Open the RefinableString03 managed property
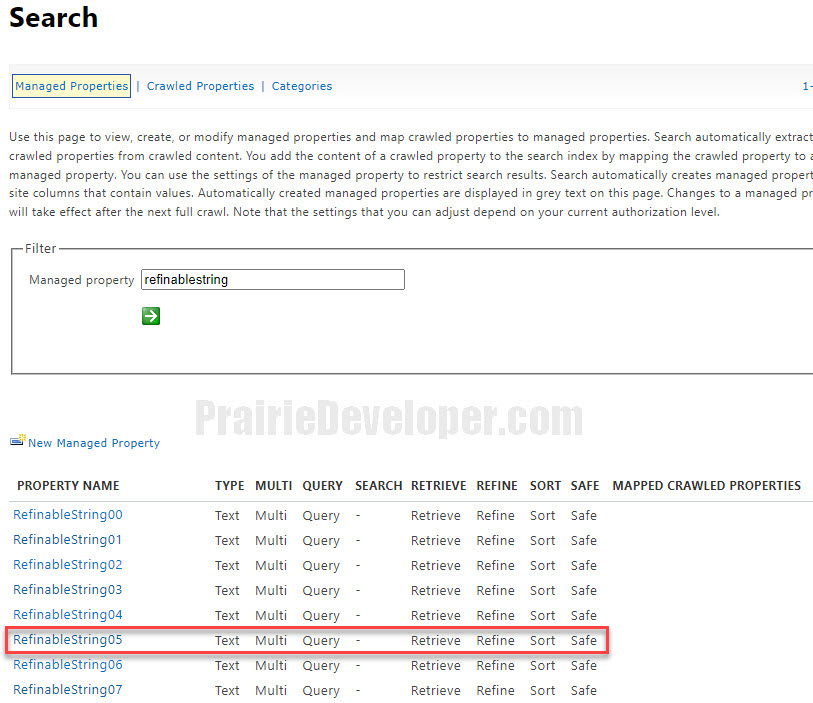The image size is (813, 703). click(67, 589)
